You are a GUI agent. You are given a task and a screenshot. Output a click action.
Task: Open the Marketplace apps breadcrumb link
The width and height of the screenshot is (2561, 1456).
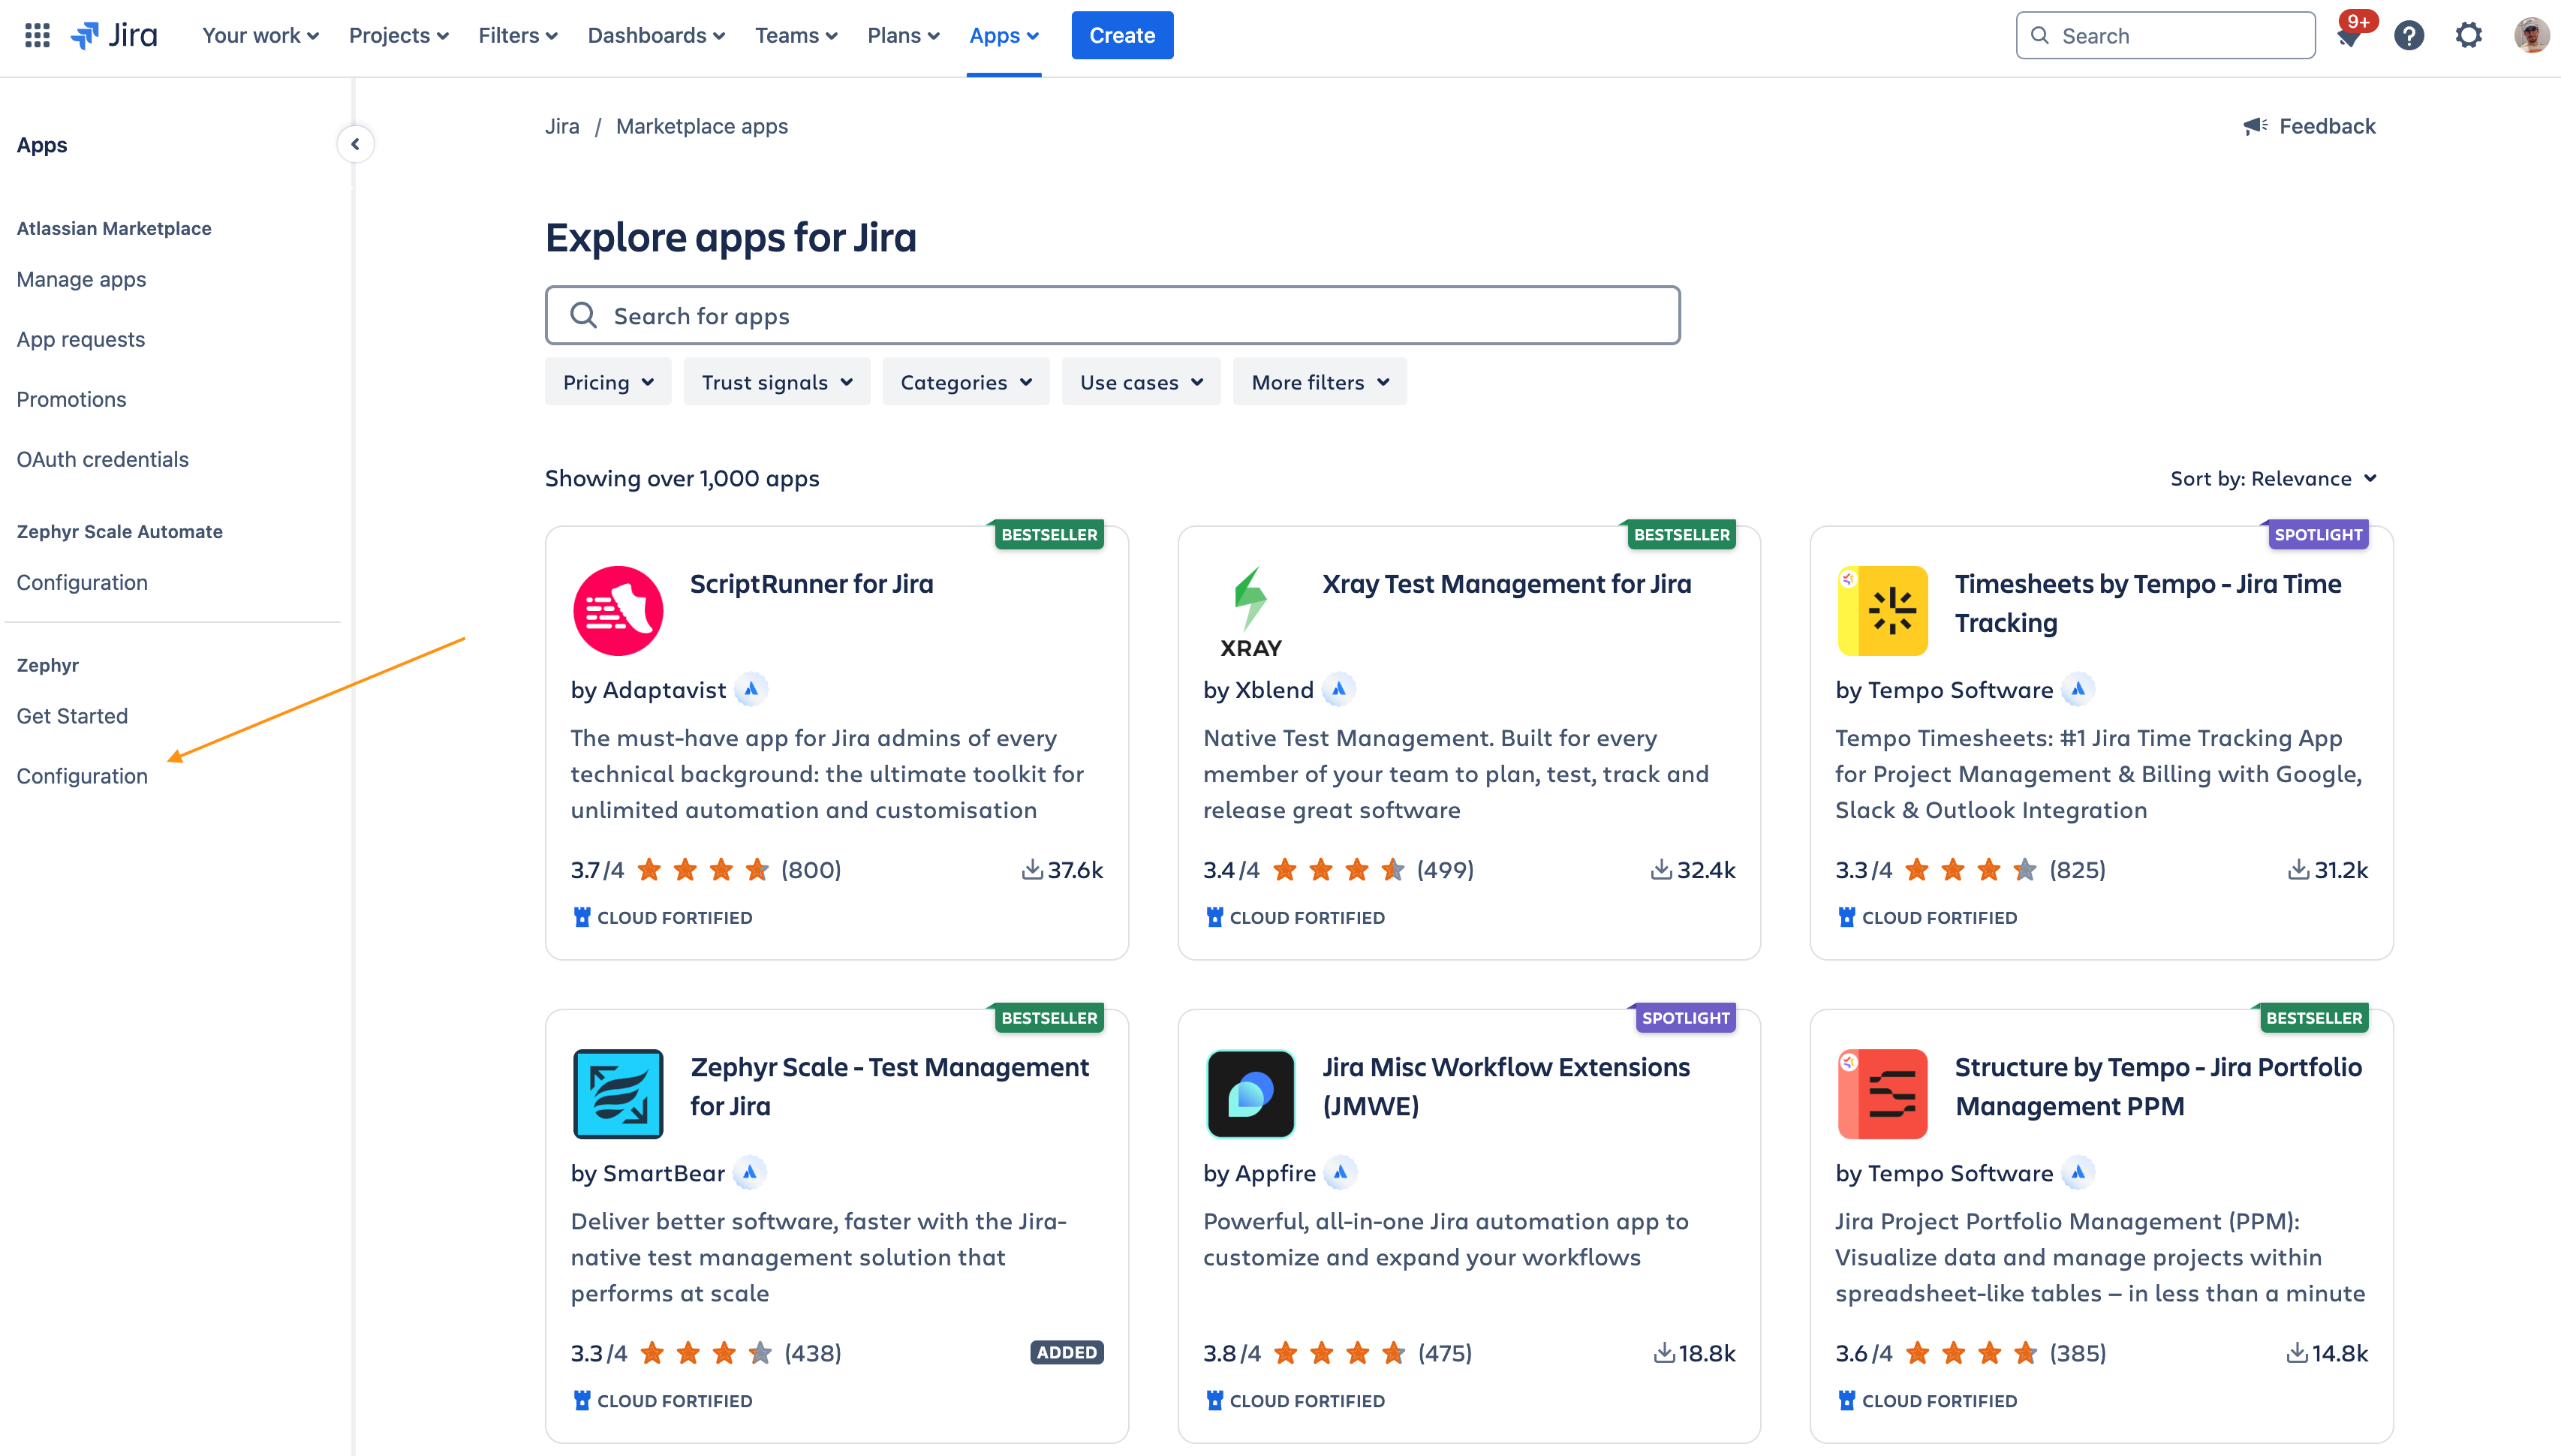click(701, 126)
